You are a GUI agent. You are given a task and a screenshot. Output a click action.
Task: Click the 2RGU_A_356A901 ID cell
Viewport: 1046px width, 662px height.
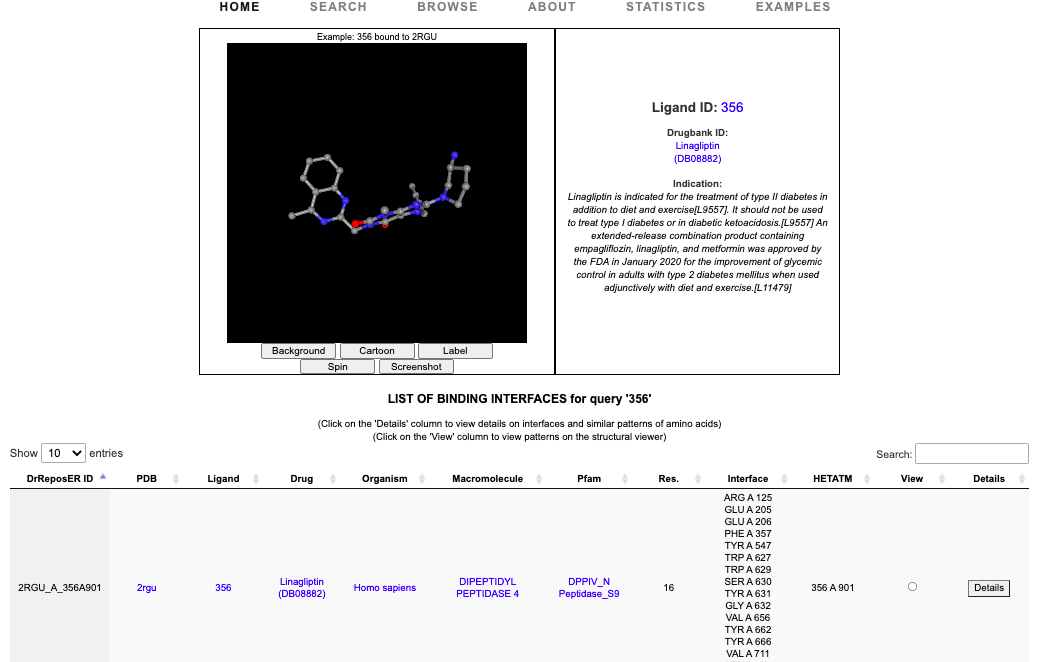(60, 588)
